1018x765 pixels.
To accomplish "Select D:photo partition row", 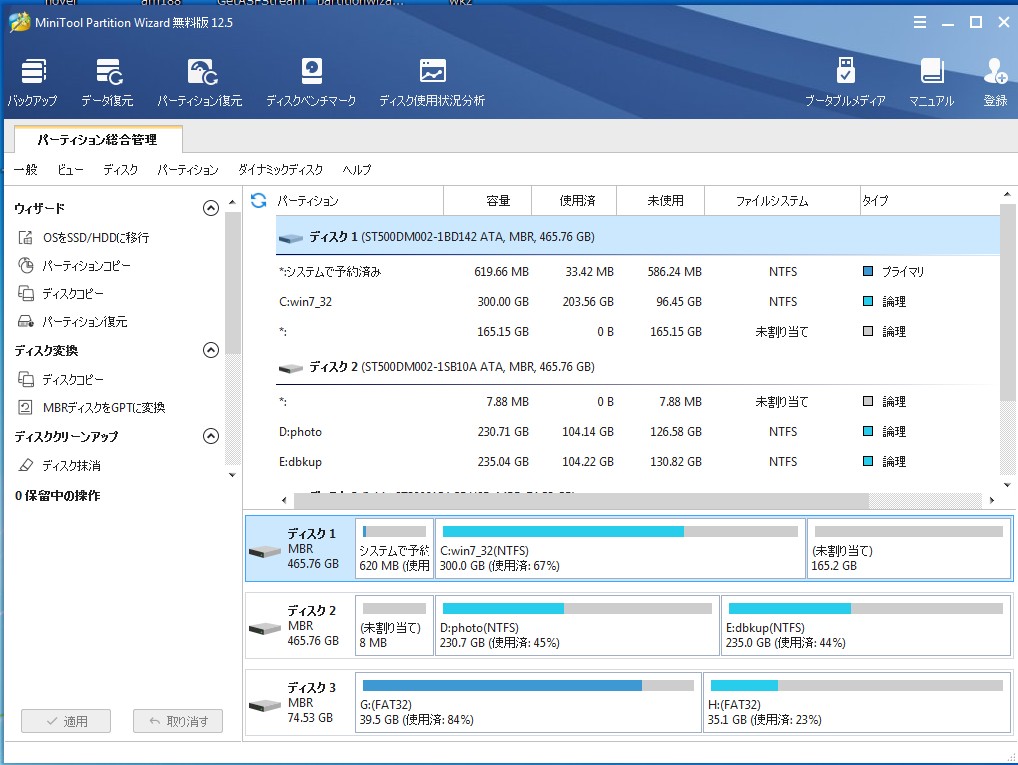I will [638, 431].
